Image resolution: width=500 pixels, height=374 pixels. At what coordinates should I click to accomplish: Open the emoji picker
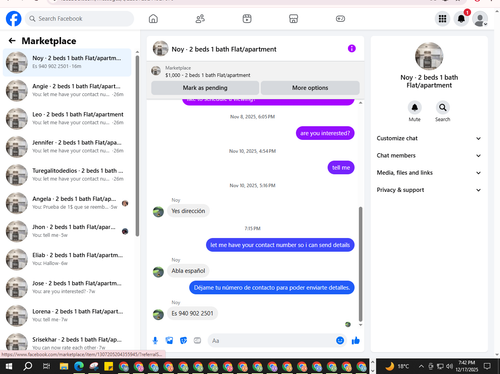coord(340,340)
